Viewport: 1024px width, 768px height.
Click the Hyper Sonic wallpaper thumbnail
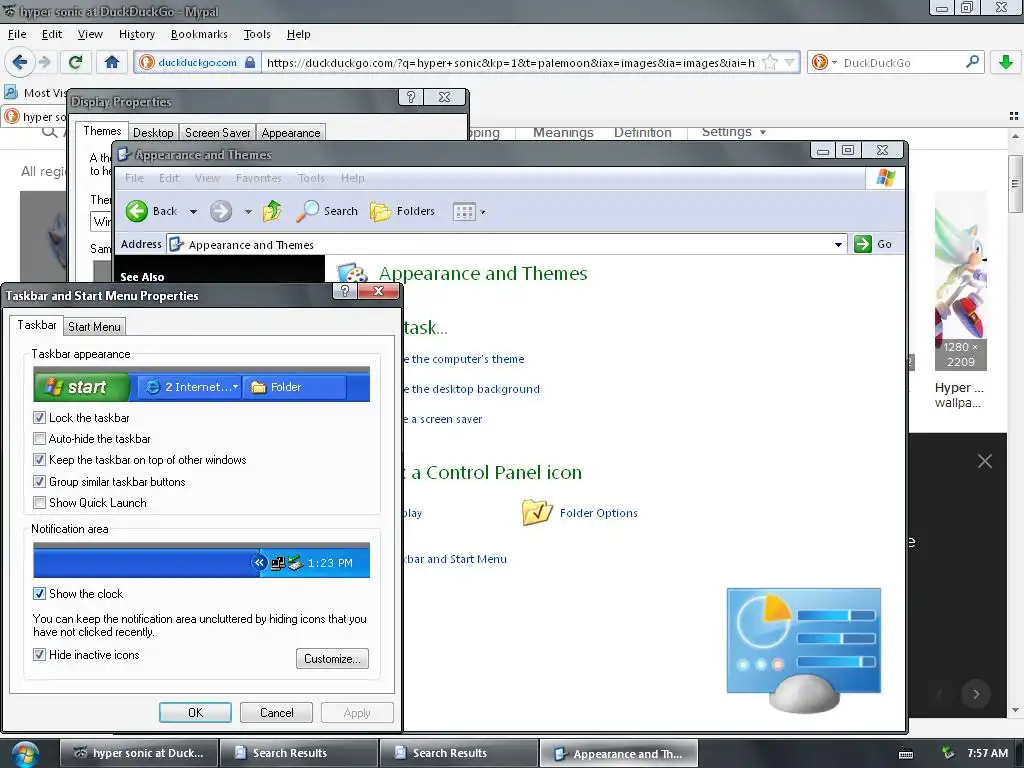coord(960,281)
